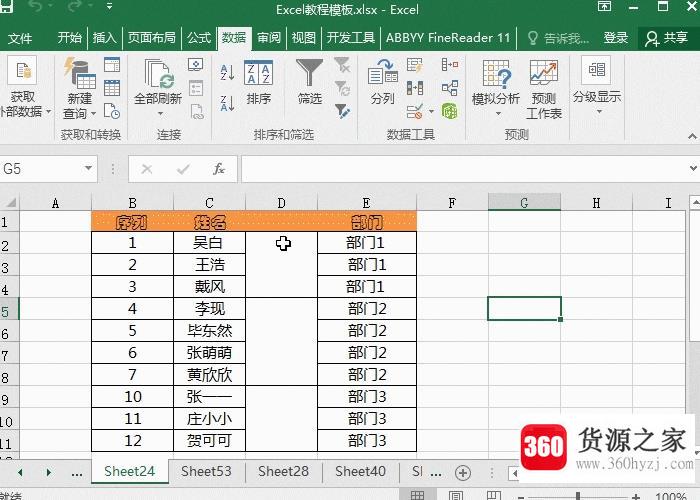Expand 模拟分析 what-if dropdown
700x500 pixels.
498,114
